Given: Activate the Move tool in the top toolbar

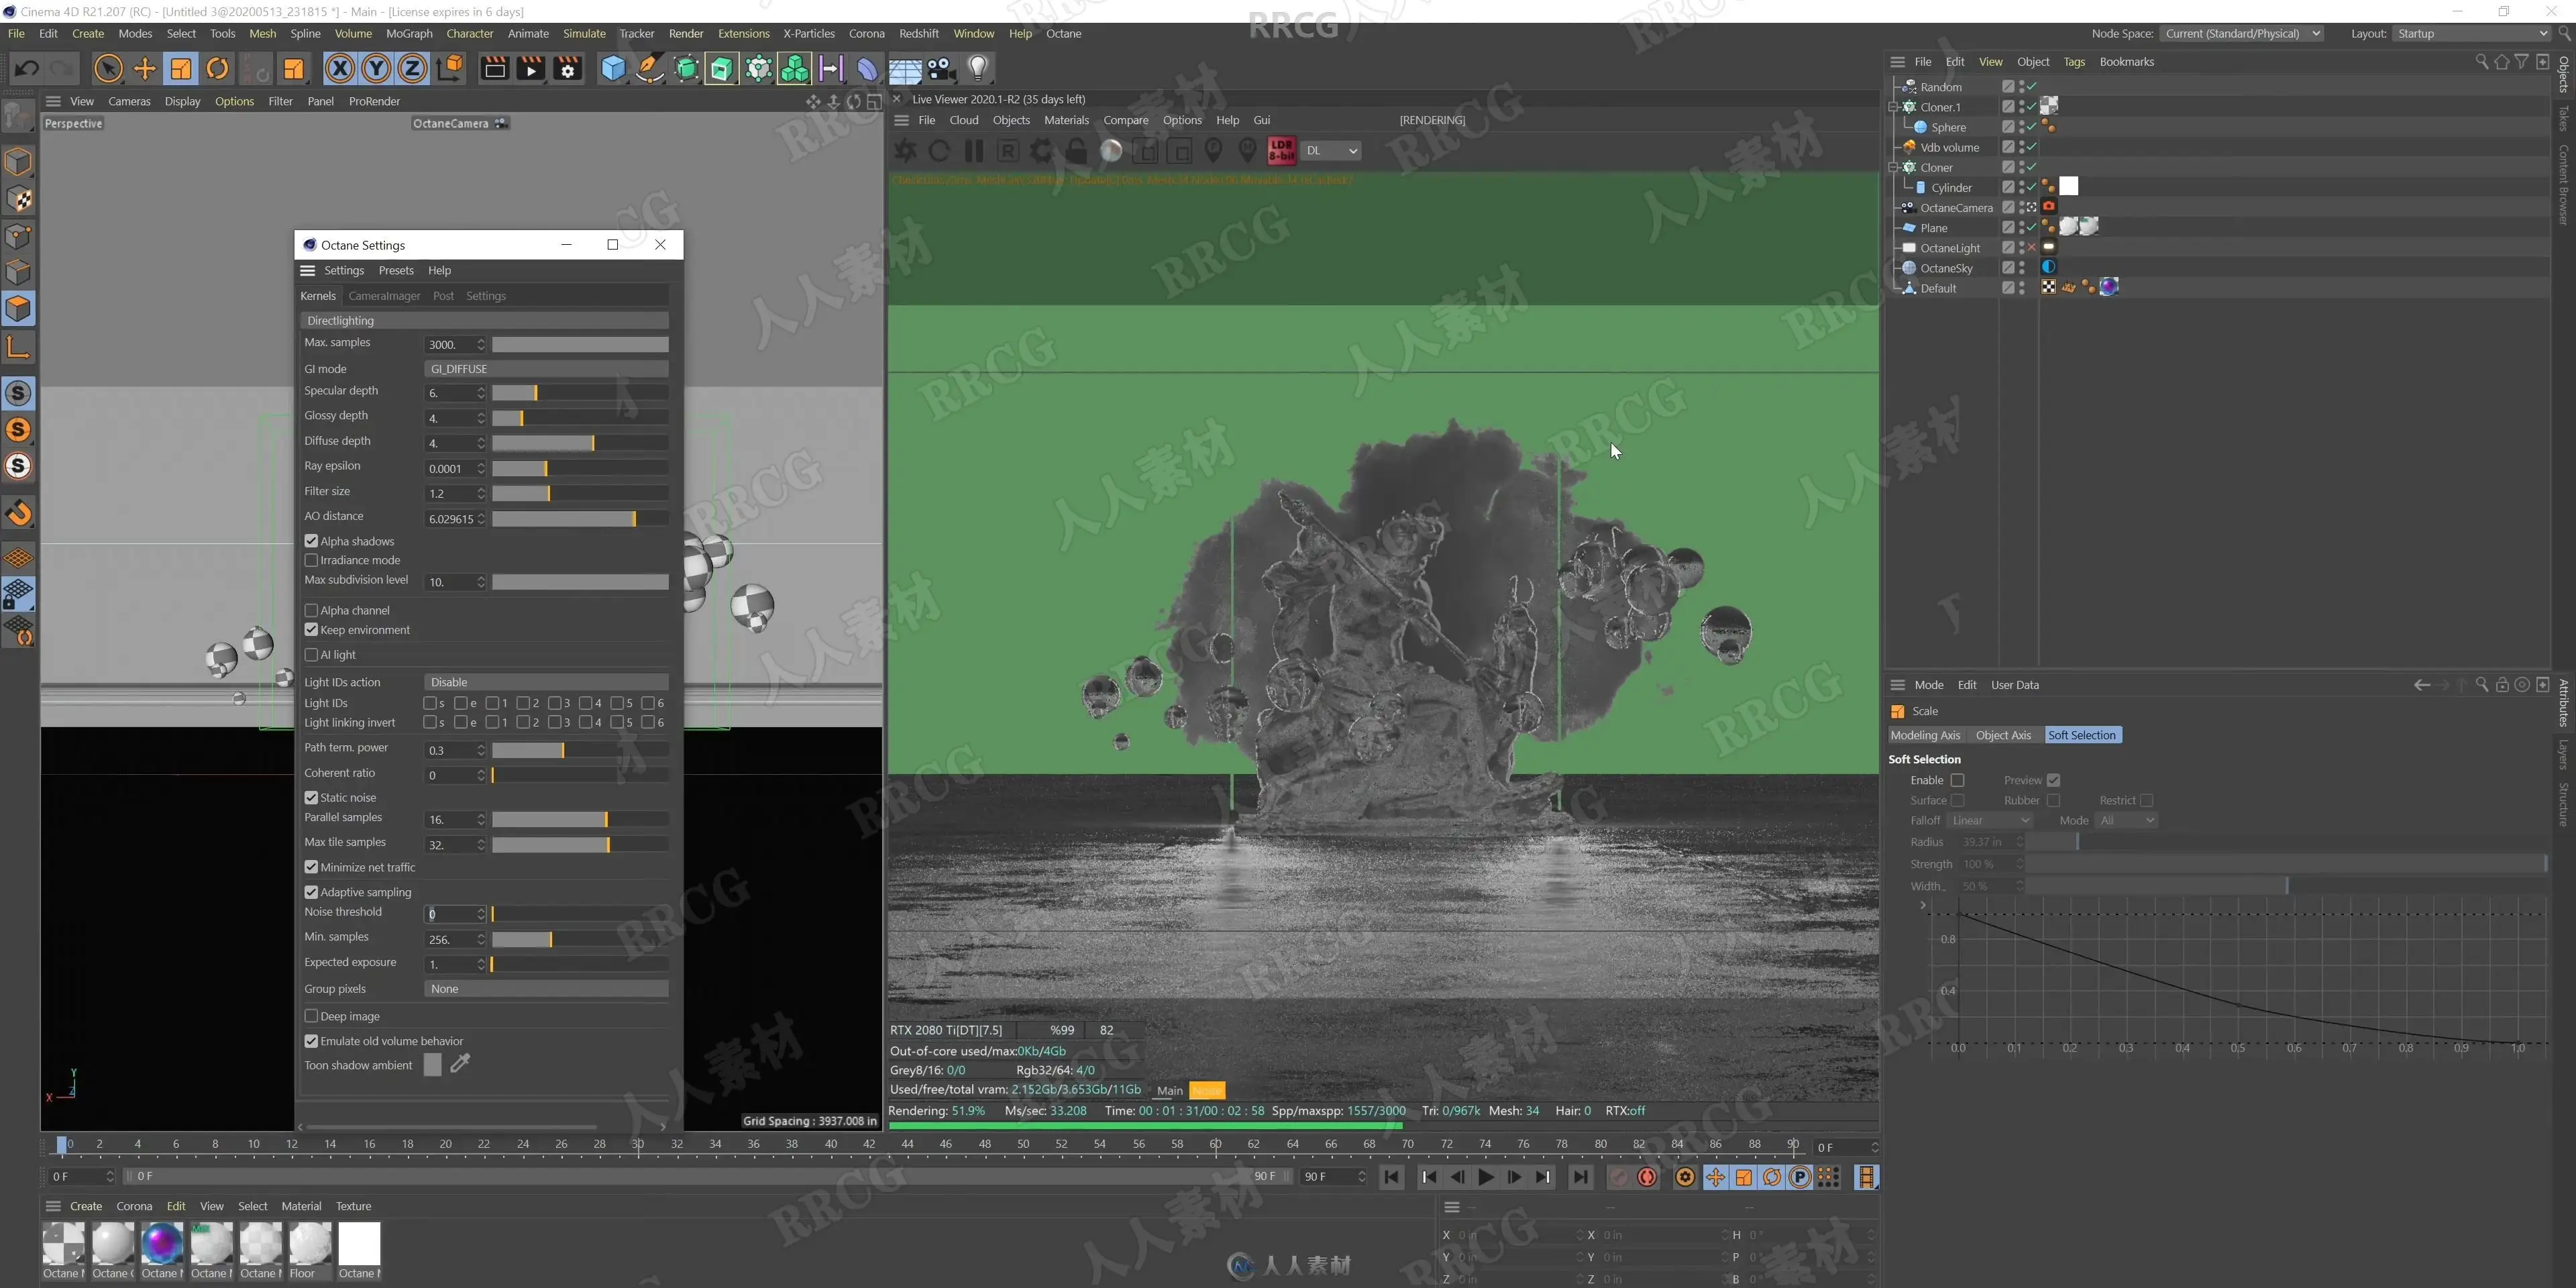Looking at the screenshot, I should tap(145, 69).
